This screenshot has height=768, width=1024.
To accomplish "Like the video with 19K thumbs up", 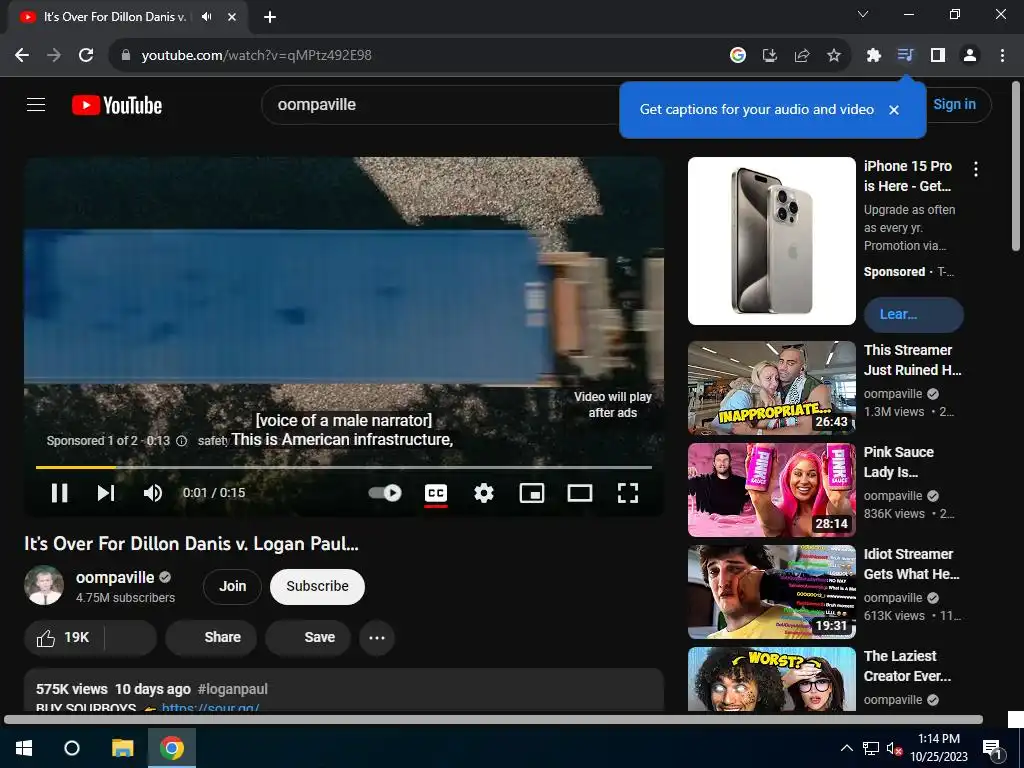I will click(64, 637).
